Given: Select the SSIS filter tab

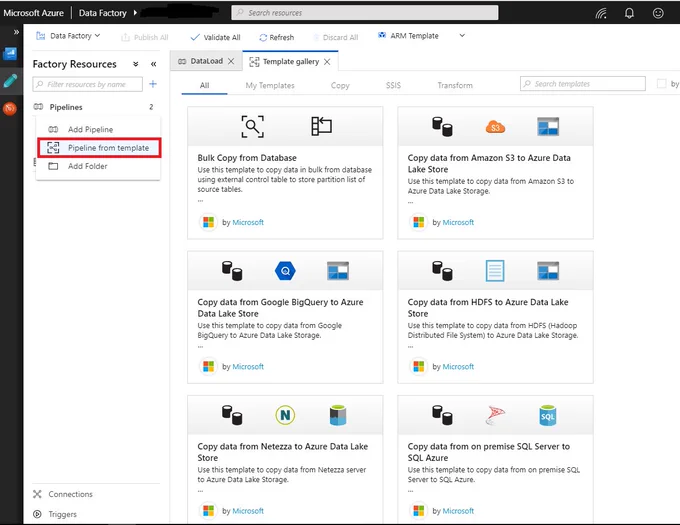Looking at the screenshot, I should pyautogui.click(x=393, y=85).
